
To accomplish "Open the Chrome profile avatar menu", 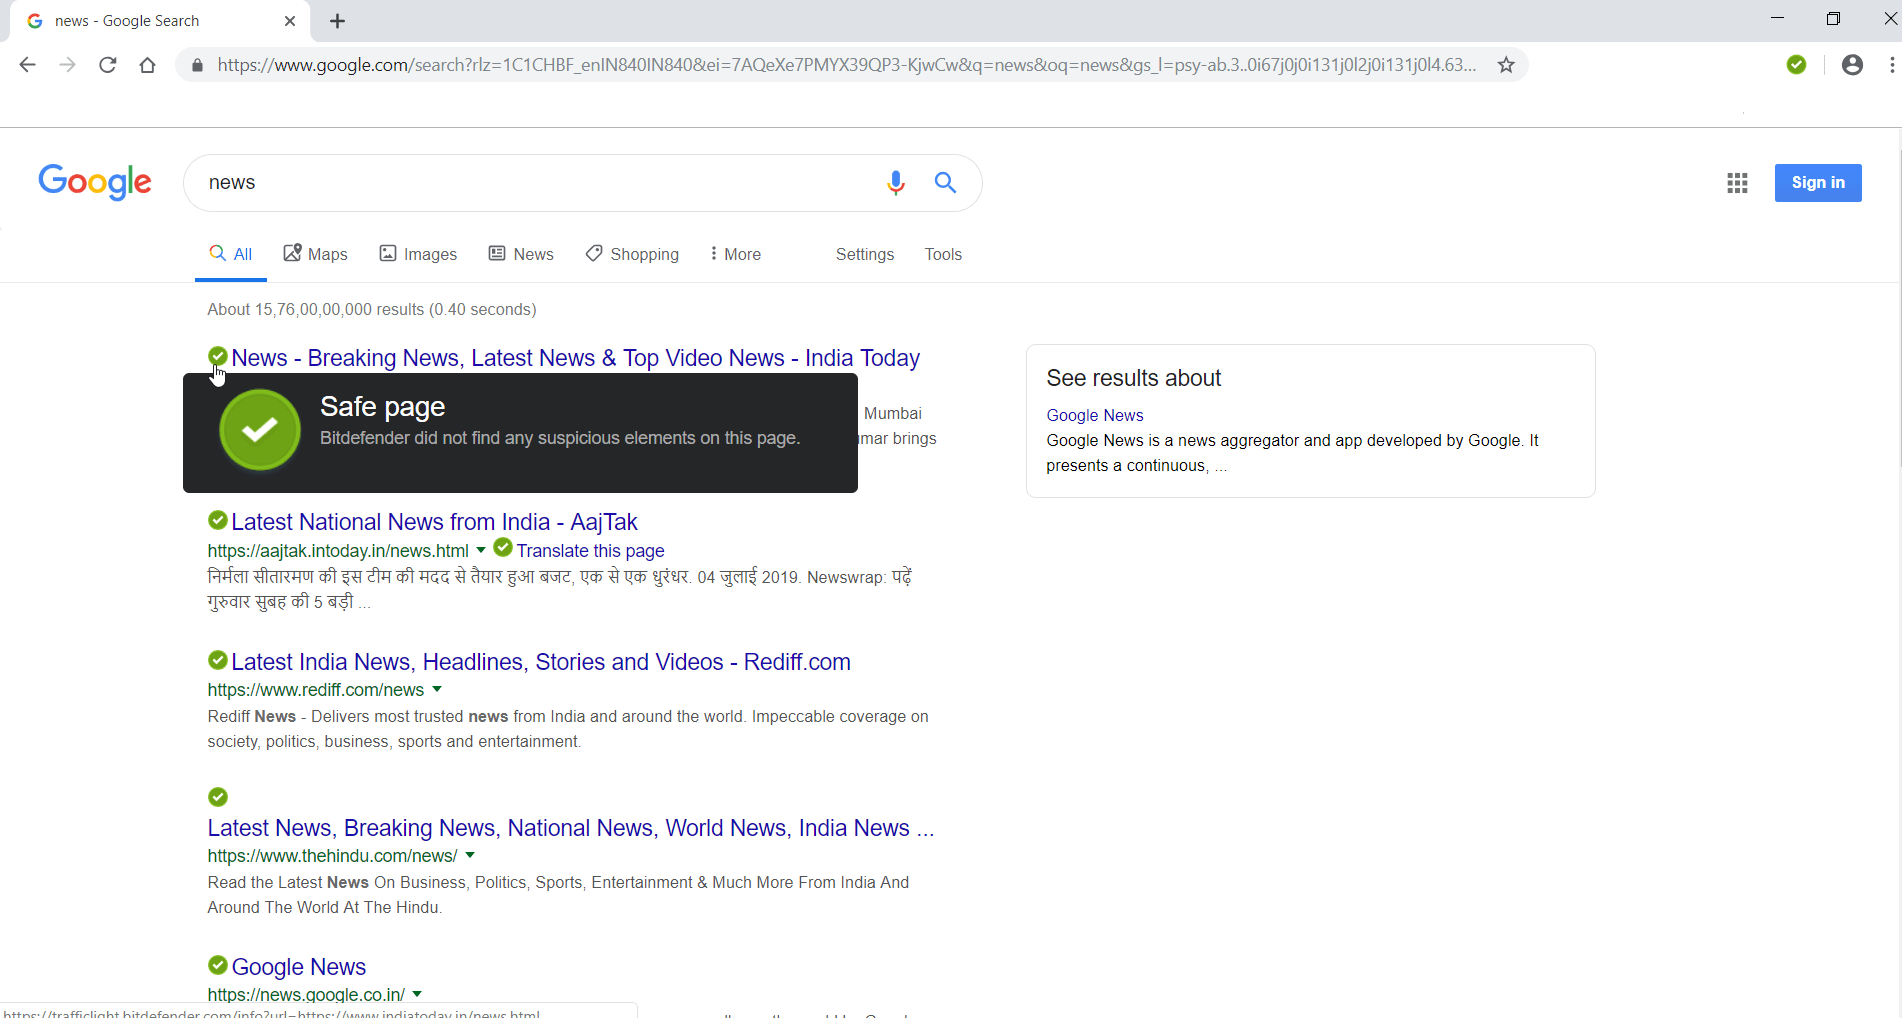I will pos(1852,65).
